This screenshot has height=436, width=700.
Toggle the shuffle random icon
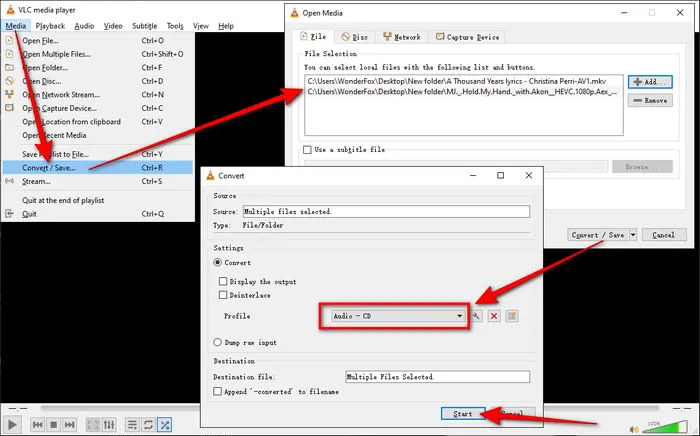pyautogui.click(x=164, y=424)
